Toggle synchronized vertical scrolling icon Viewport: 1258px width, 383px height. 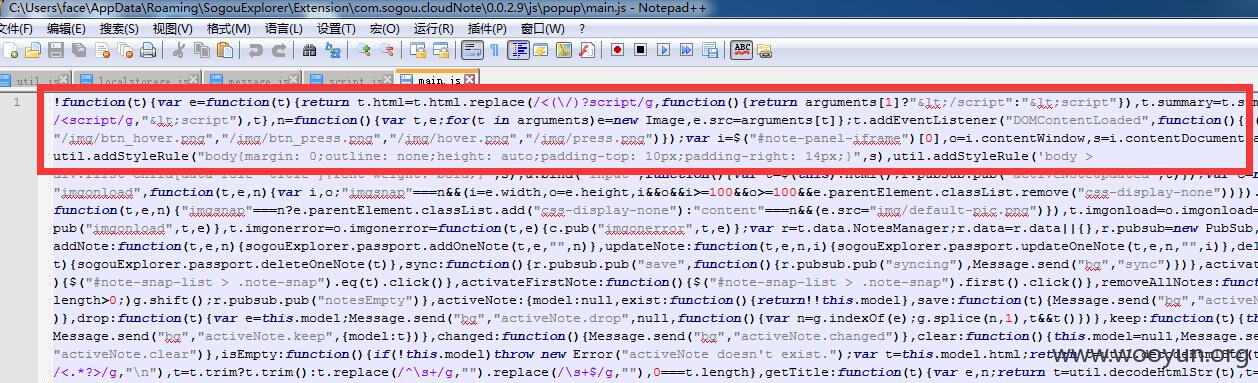click(417, 50)
